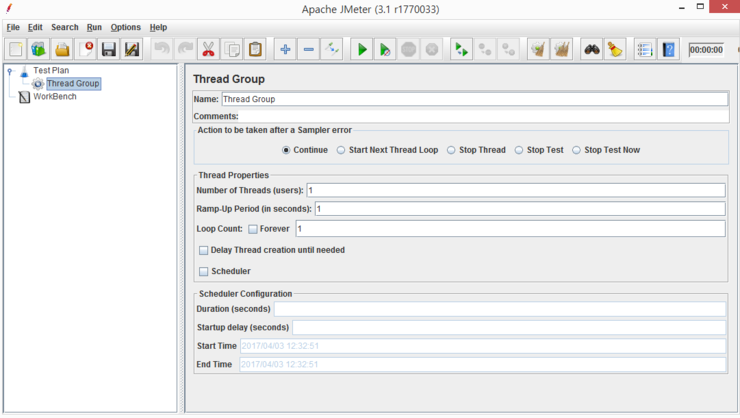Select Thread Group tree node

coord(73,84)
